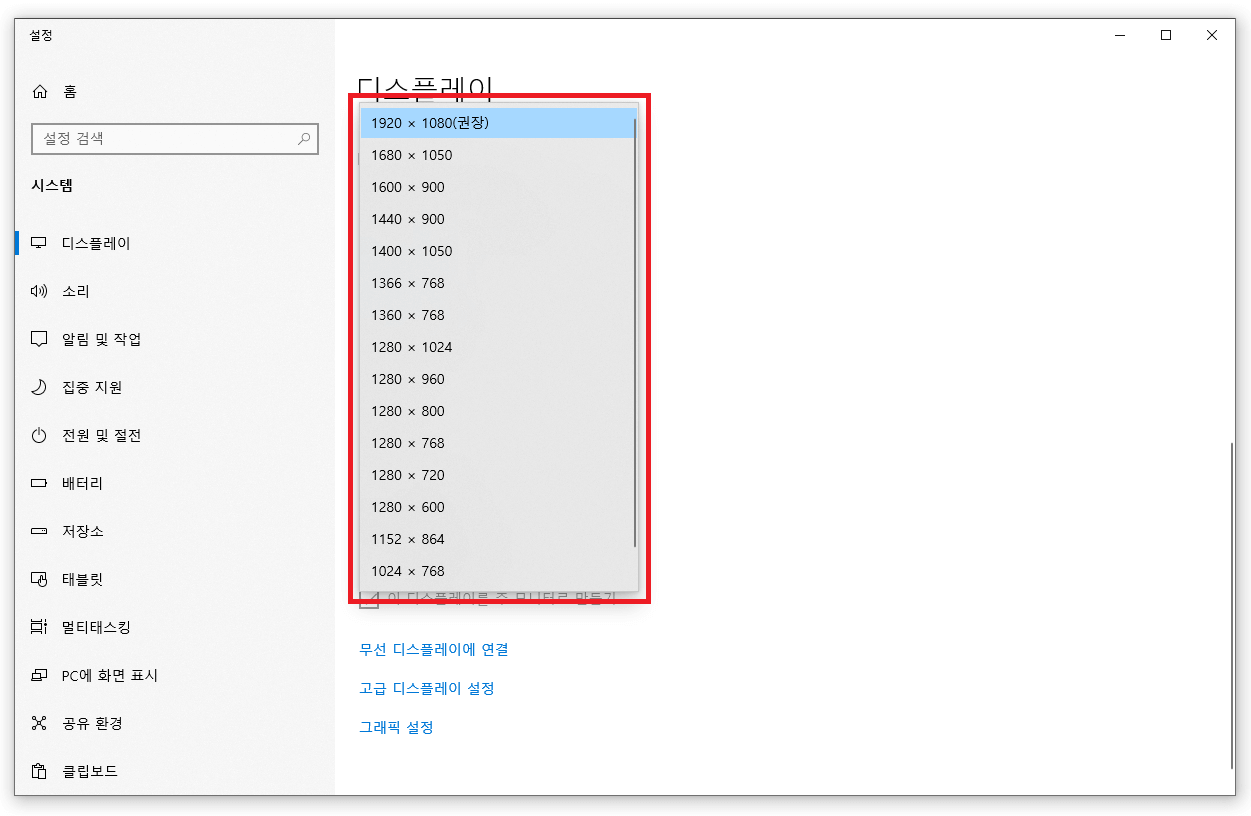
Task: Click the PC에 화면 표시 projection icon
Action: [x=40, y=675]
